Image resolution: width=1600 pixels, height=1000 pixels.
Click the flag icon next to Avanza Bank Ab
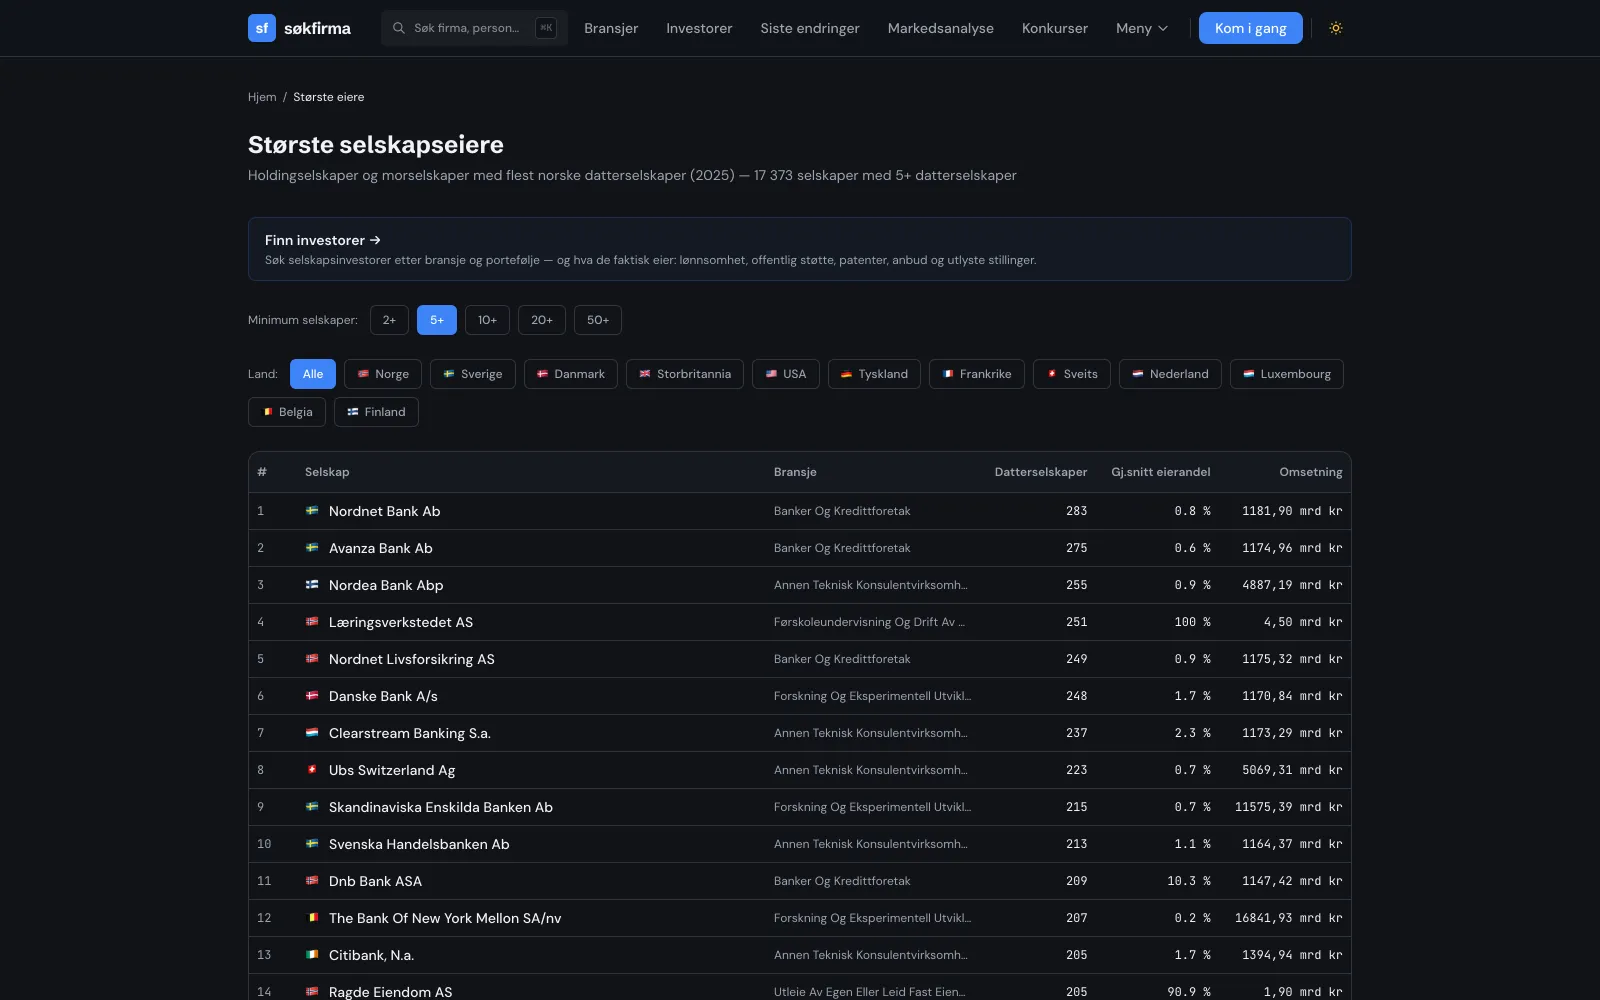click(x=312, y=548)
